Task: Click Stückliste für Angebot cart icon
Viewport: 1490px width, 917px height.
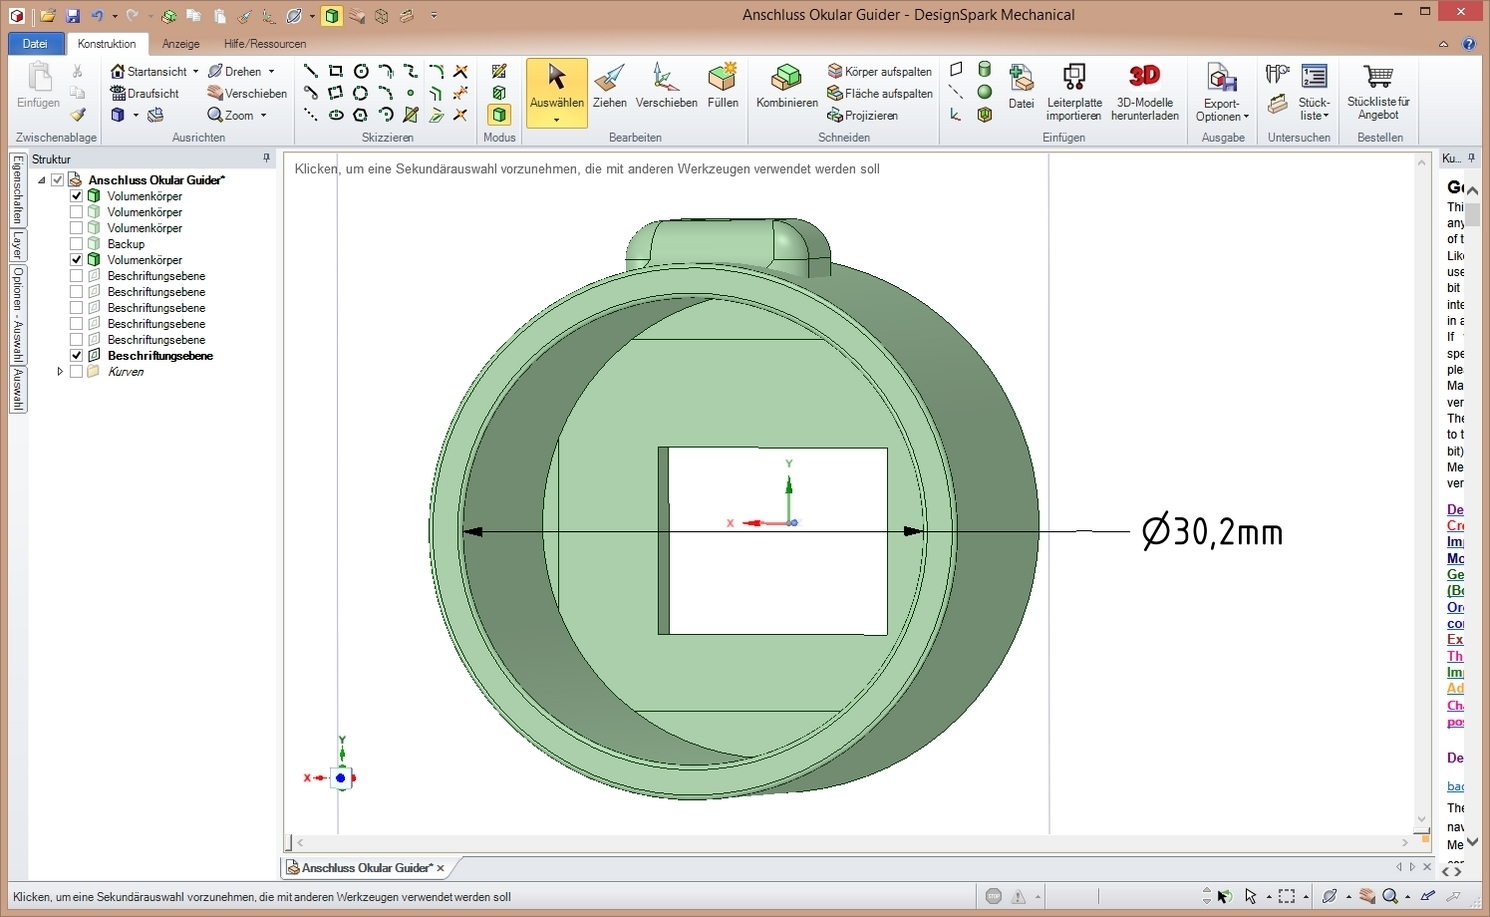Action: (x=1378, y=78)
